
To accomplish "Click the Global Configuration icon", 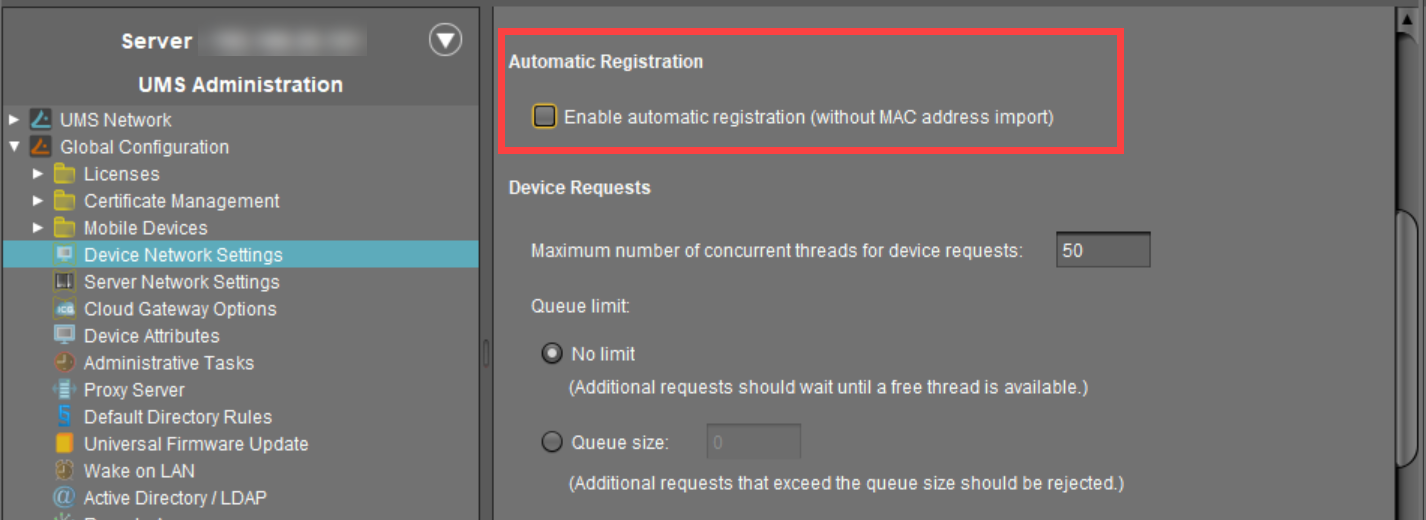I will pyautogui.click(x=41, y=147).
